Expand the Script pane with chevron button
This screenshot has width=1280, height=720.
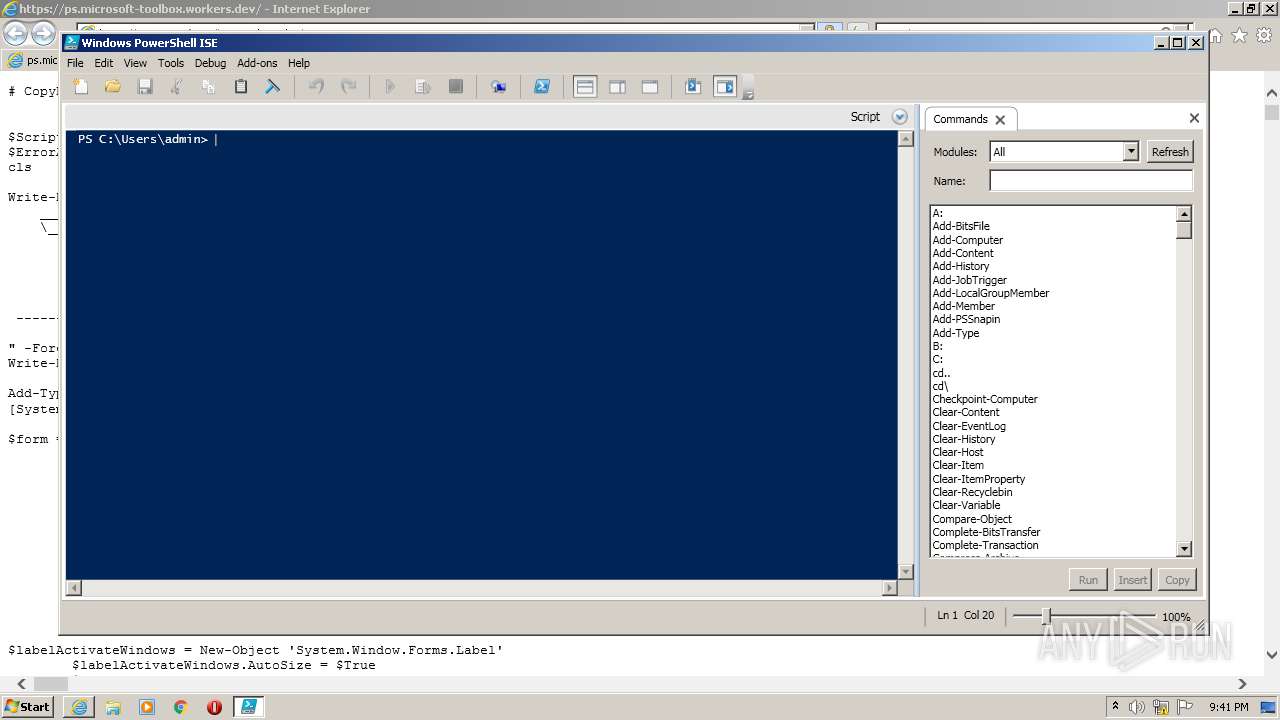pyautogui.click(x=899, y=117)
